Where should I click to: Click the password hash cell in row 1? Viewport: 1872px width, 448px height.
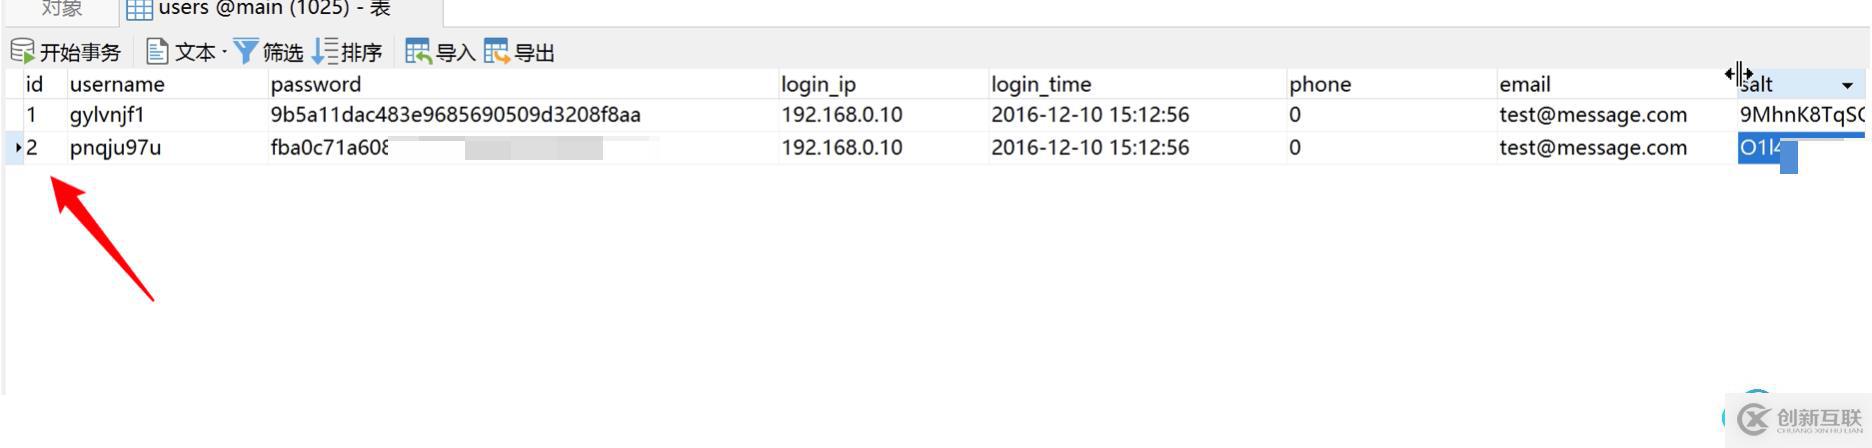(455, 115)
